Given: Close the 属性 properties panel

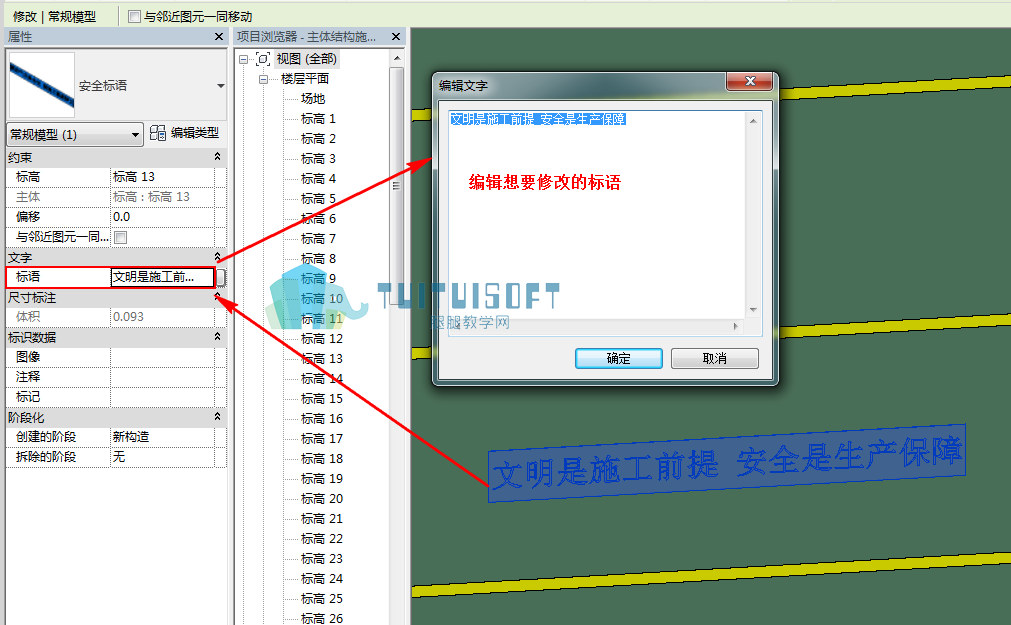Looking at the screenshot, I should pyautogui.click(x=219, y=37).
